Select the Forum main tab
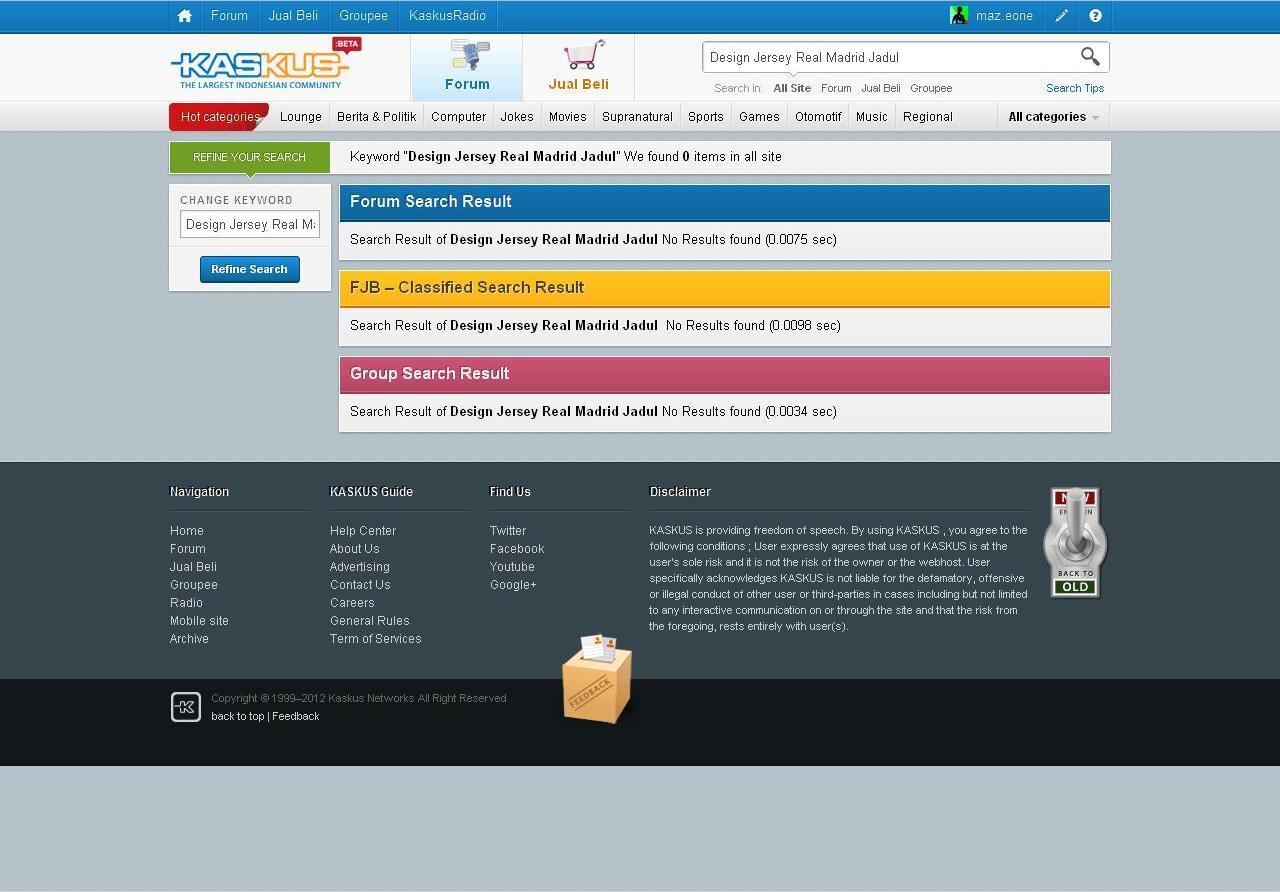1280x892 pixels. pyautogui.click(x=467, y=67)
